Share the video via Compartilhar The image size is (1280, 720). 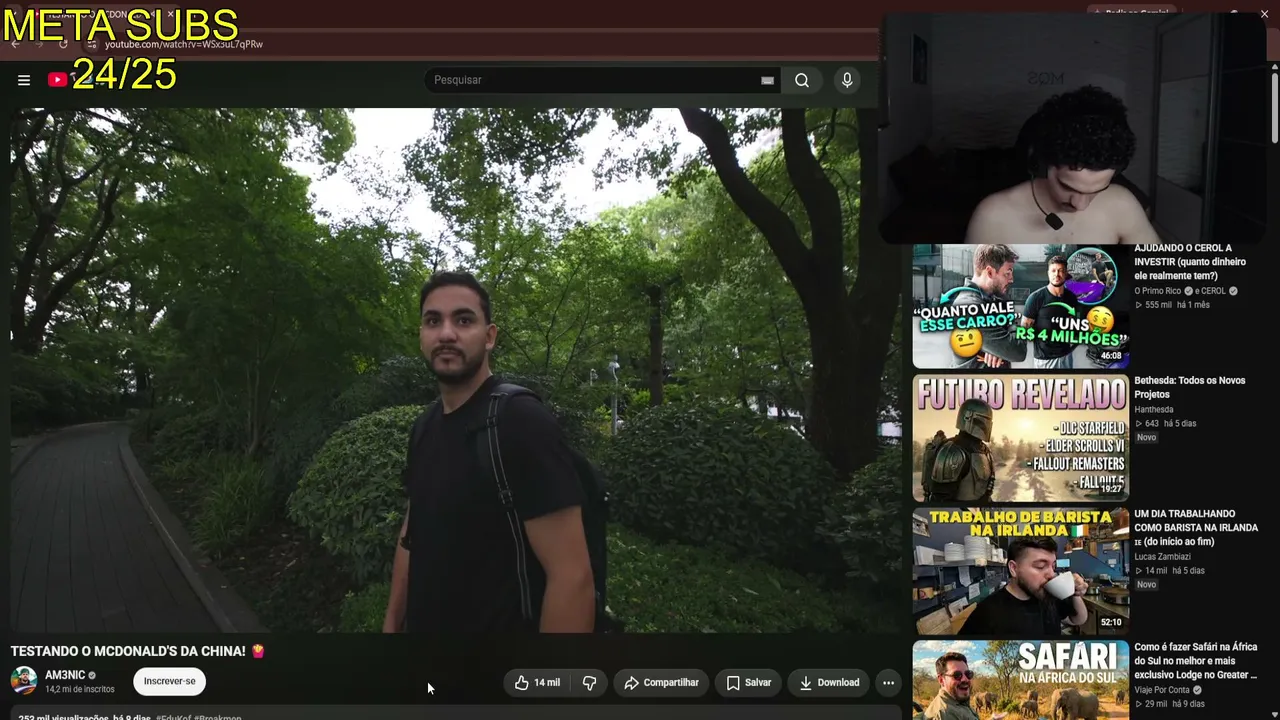pyautogui.click(x=661, y=683)
